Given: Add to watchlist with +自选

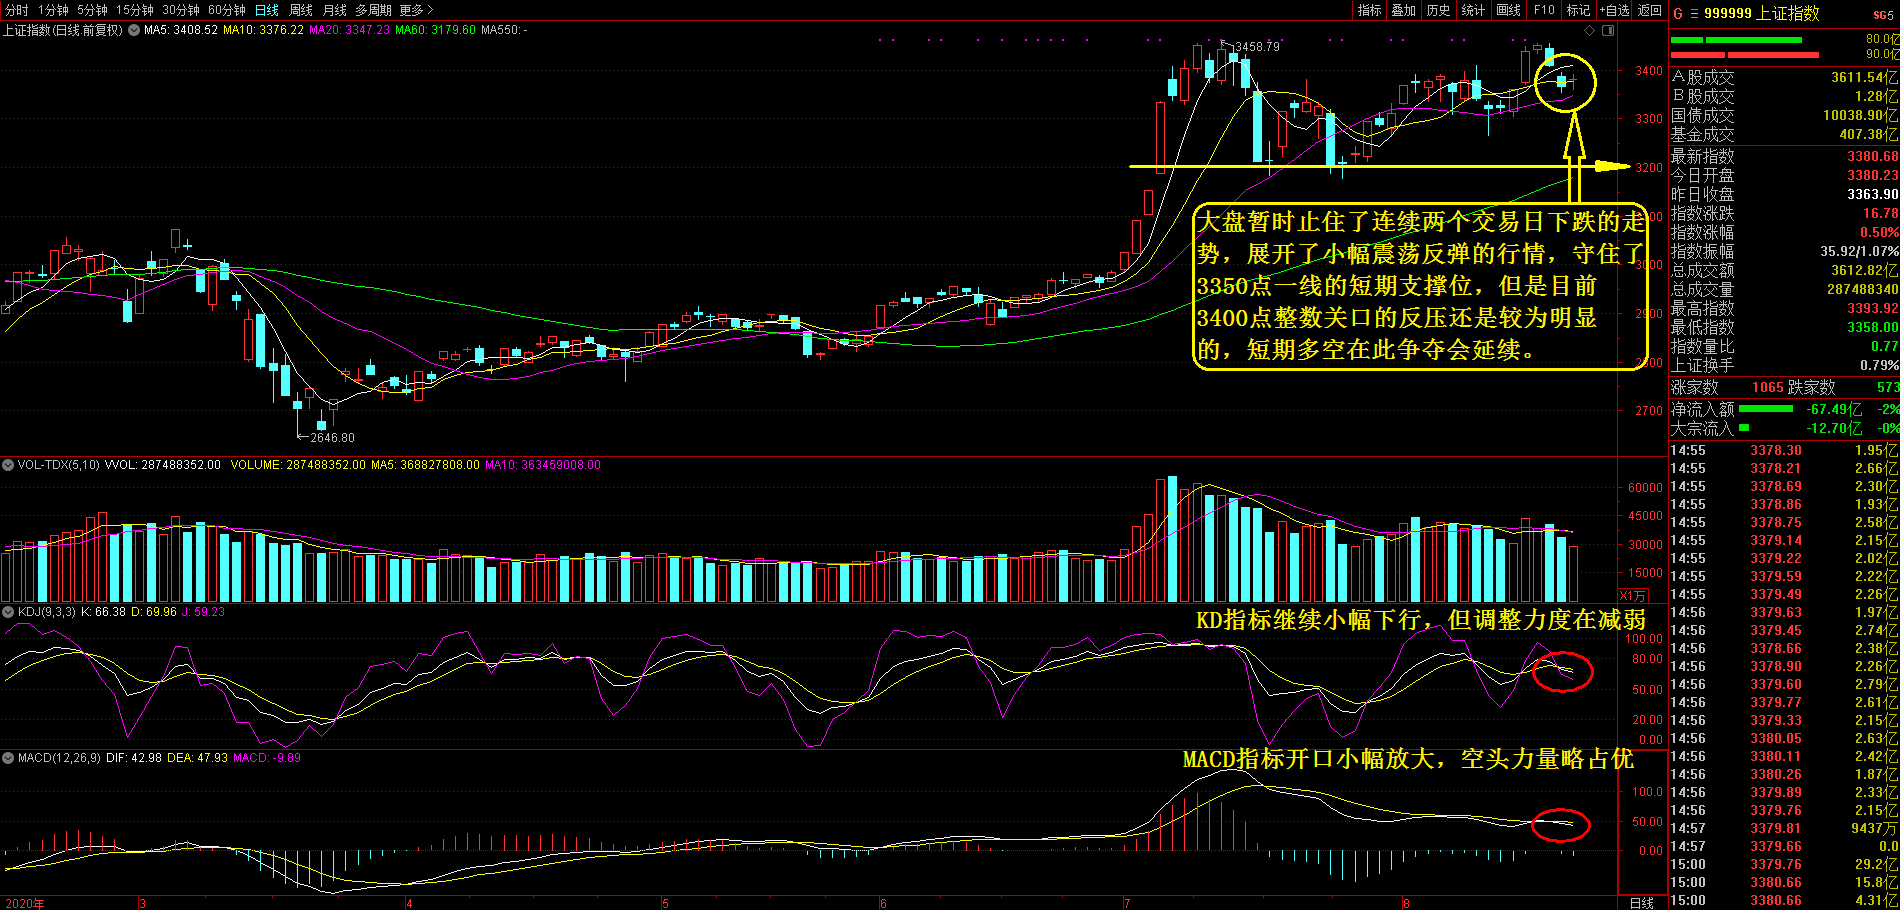Looking at the screenshot, I should pos(1614,10).
